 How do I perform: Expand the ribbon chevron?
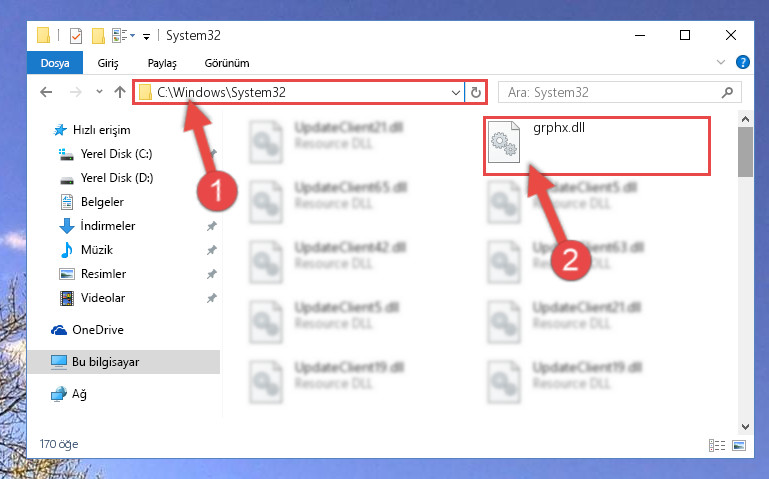[x=720, y=62]
